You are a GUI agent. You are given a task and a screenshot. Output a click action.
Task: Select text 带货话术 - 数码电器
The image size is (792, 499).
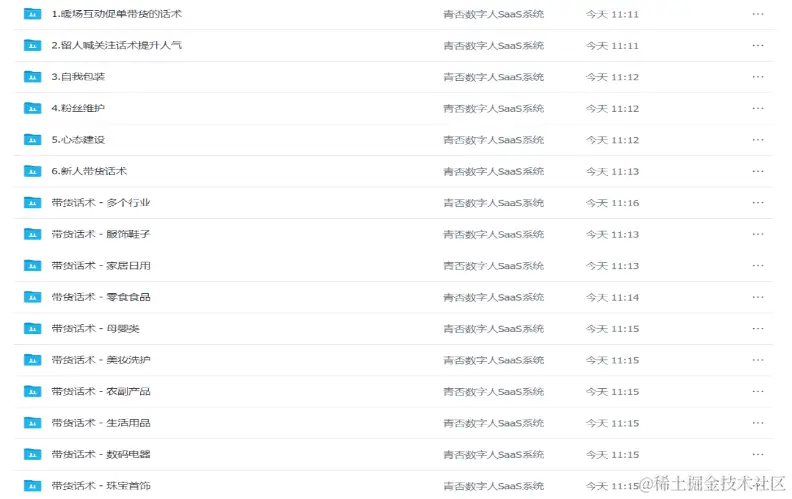click(101, 455)
